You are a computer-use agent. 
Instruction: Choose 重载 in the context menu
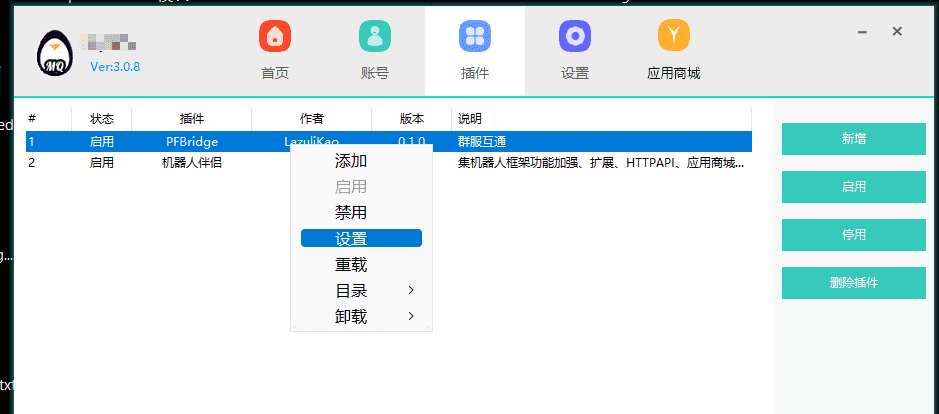coord(351,264)
